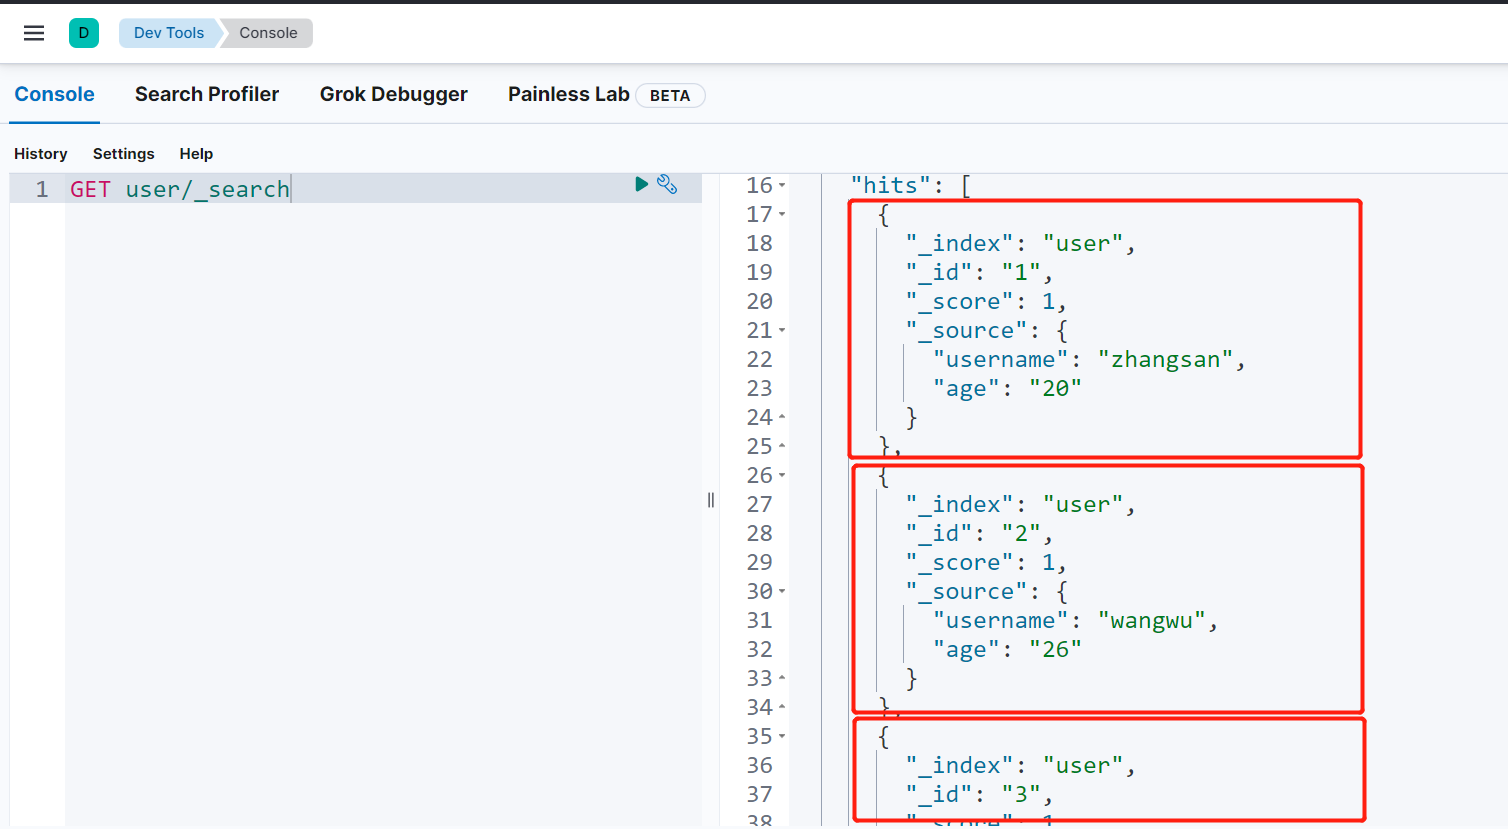Open the wrench request options menu
This screenshot has width=1508, height=829.
coord(667,184)
